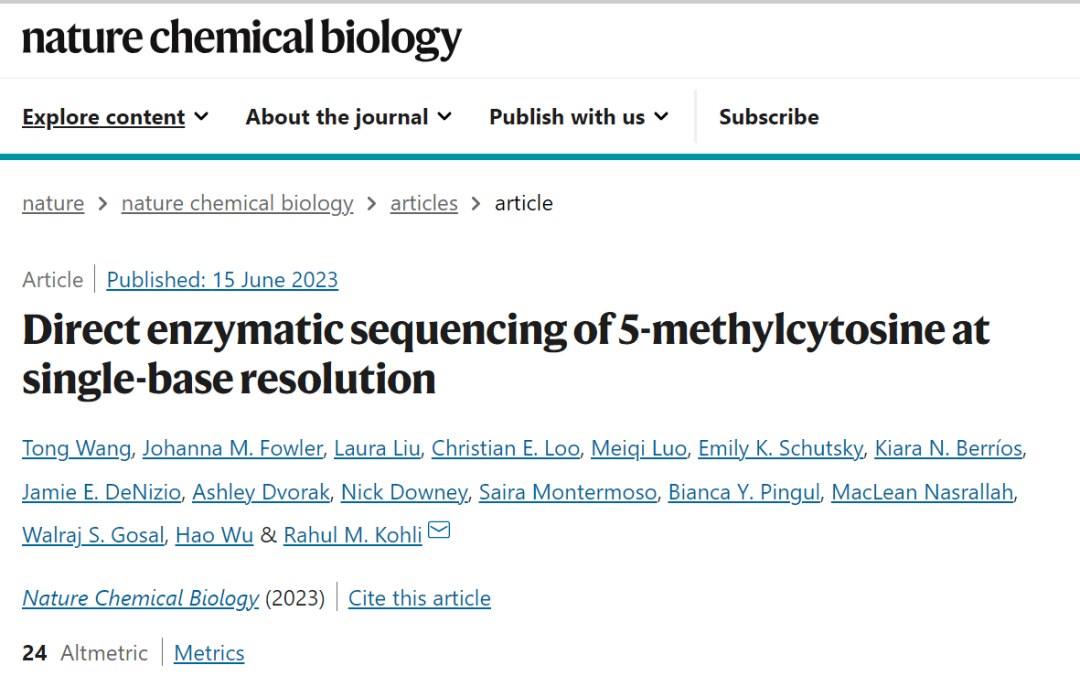Open author Tong Wang's profile link
This screenshot has width=1080, height=676.
pos(76,449)
